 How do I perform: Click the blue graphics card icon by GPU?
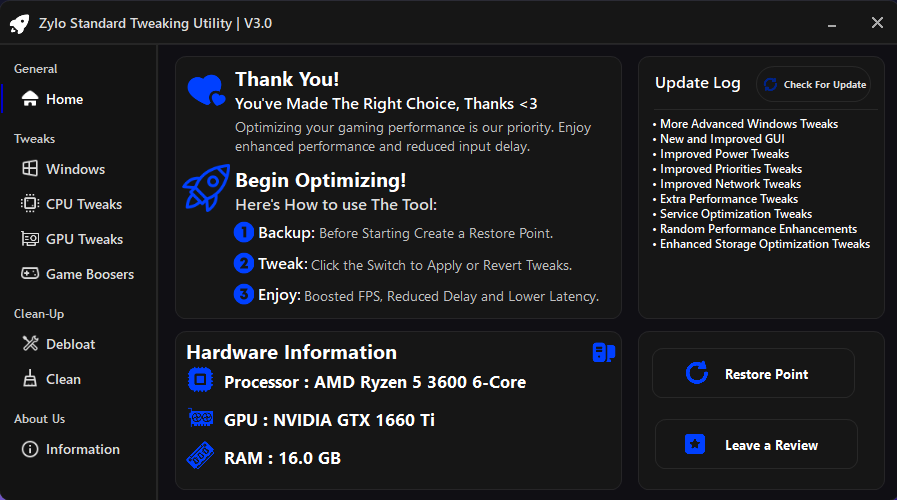click(201, 418)
